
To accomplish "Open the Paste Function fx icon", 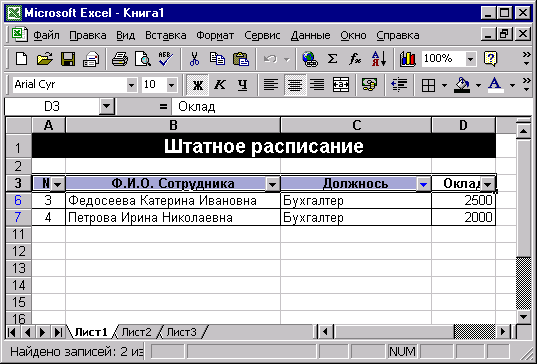I will [x=355, y=59].
